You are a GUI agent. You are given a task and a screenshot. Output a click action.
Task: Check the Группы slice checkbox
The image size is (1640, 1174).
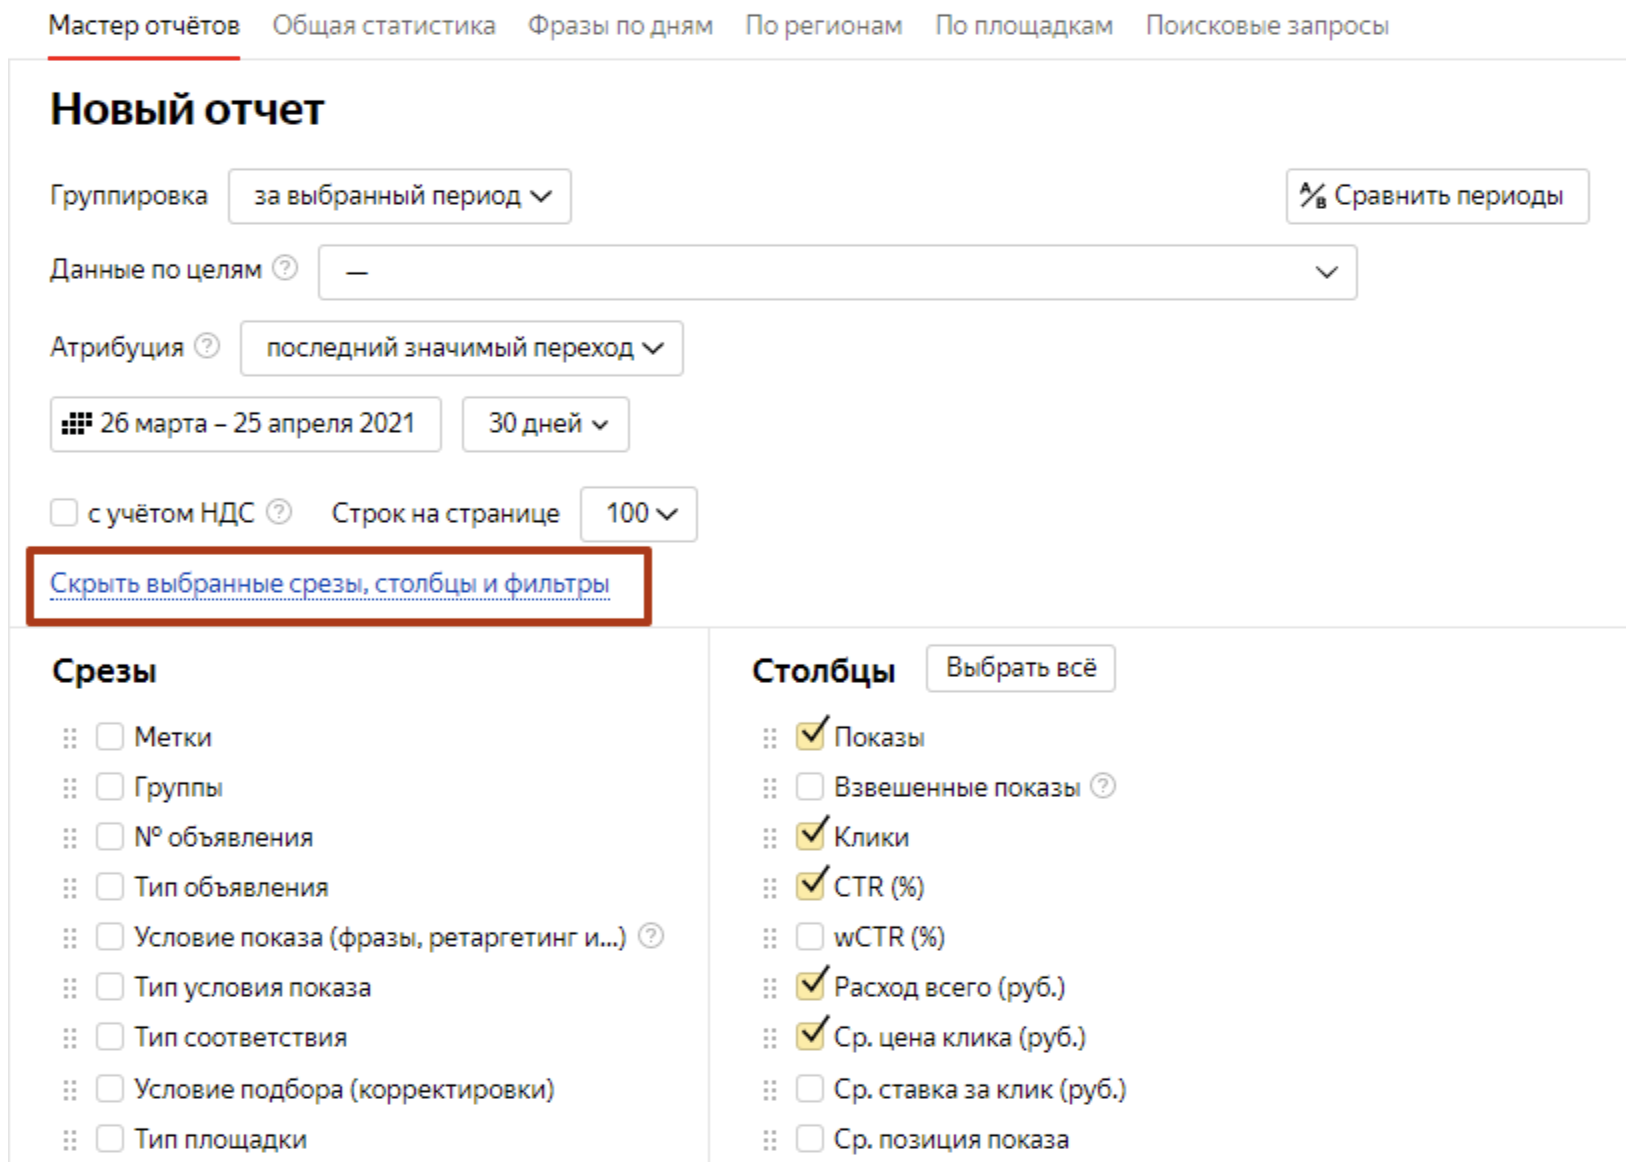coord(110,787)
